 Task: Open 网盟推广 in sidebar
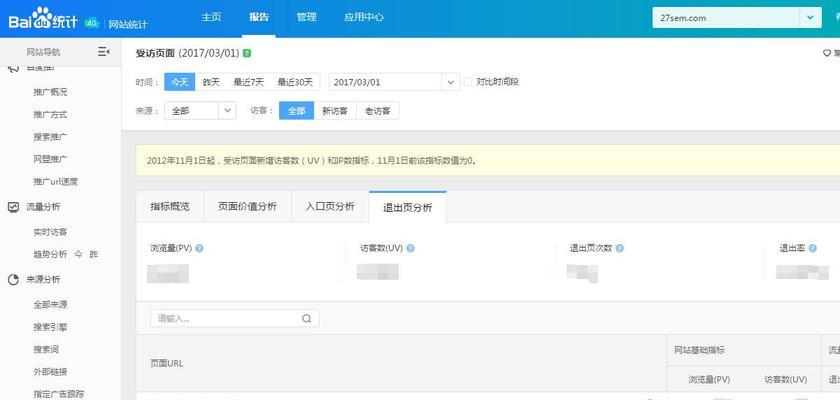[x=50, y=159]
